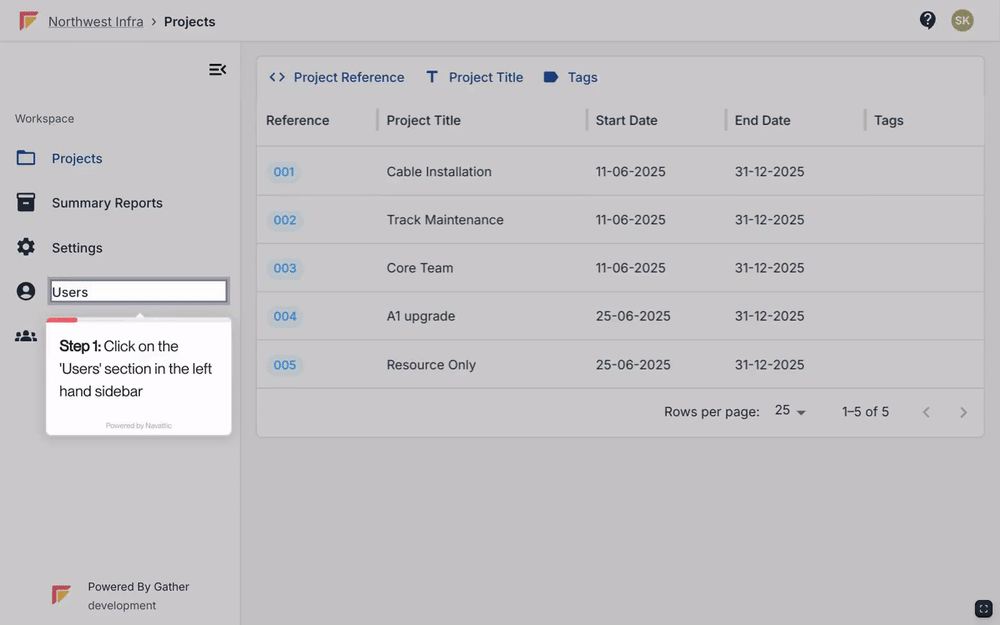
Task: Open Projects in the sidebar
Action: point(77,158)
